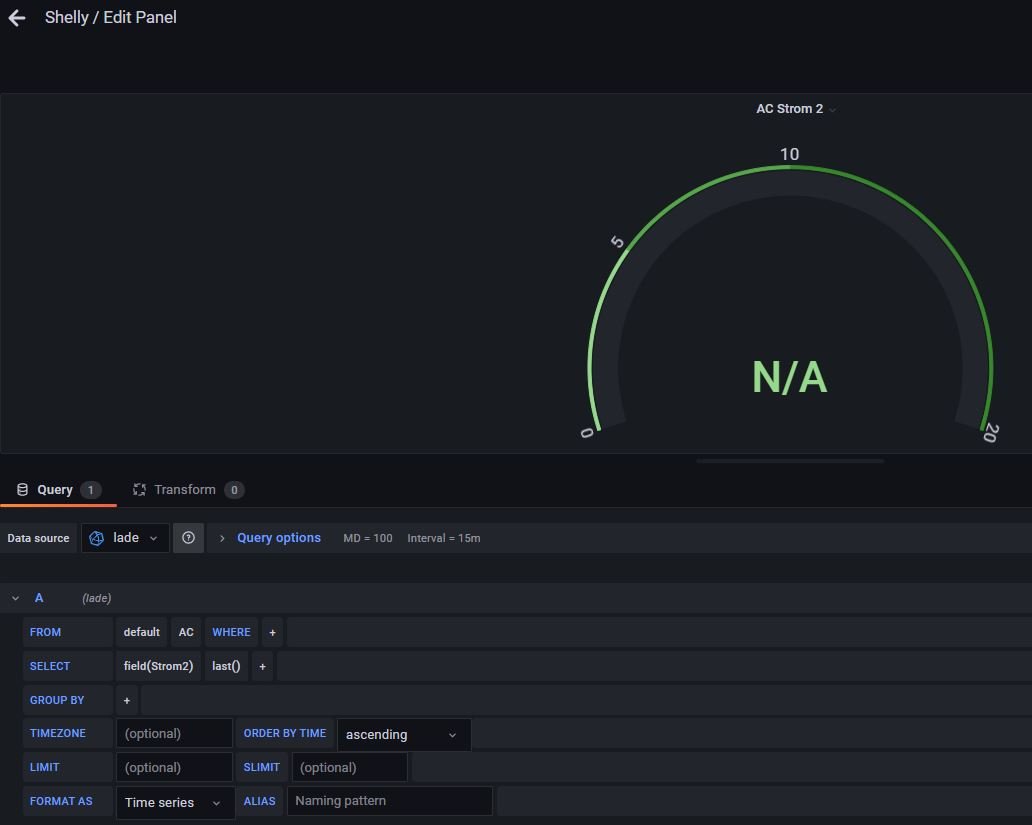Click the back arrow to leave Edit Panel
The height and width of the screenshot is (825, 1032).
(x=16, y=18)
